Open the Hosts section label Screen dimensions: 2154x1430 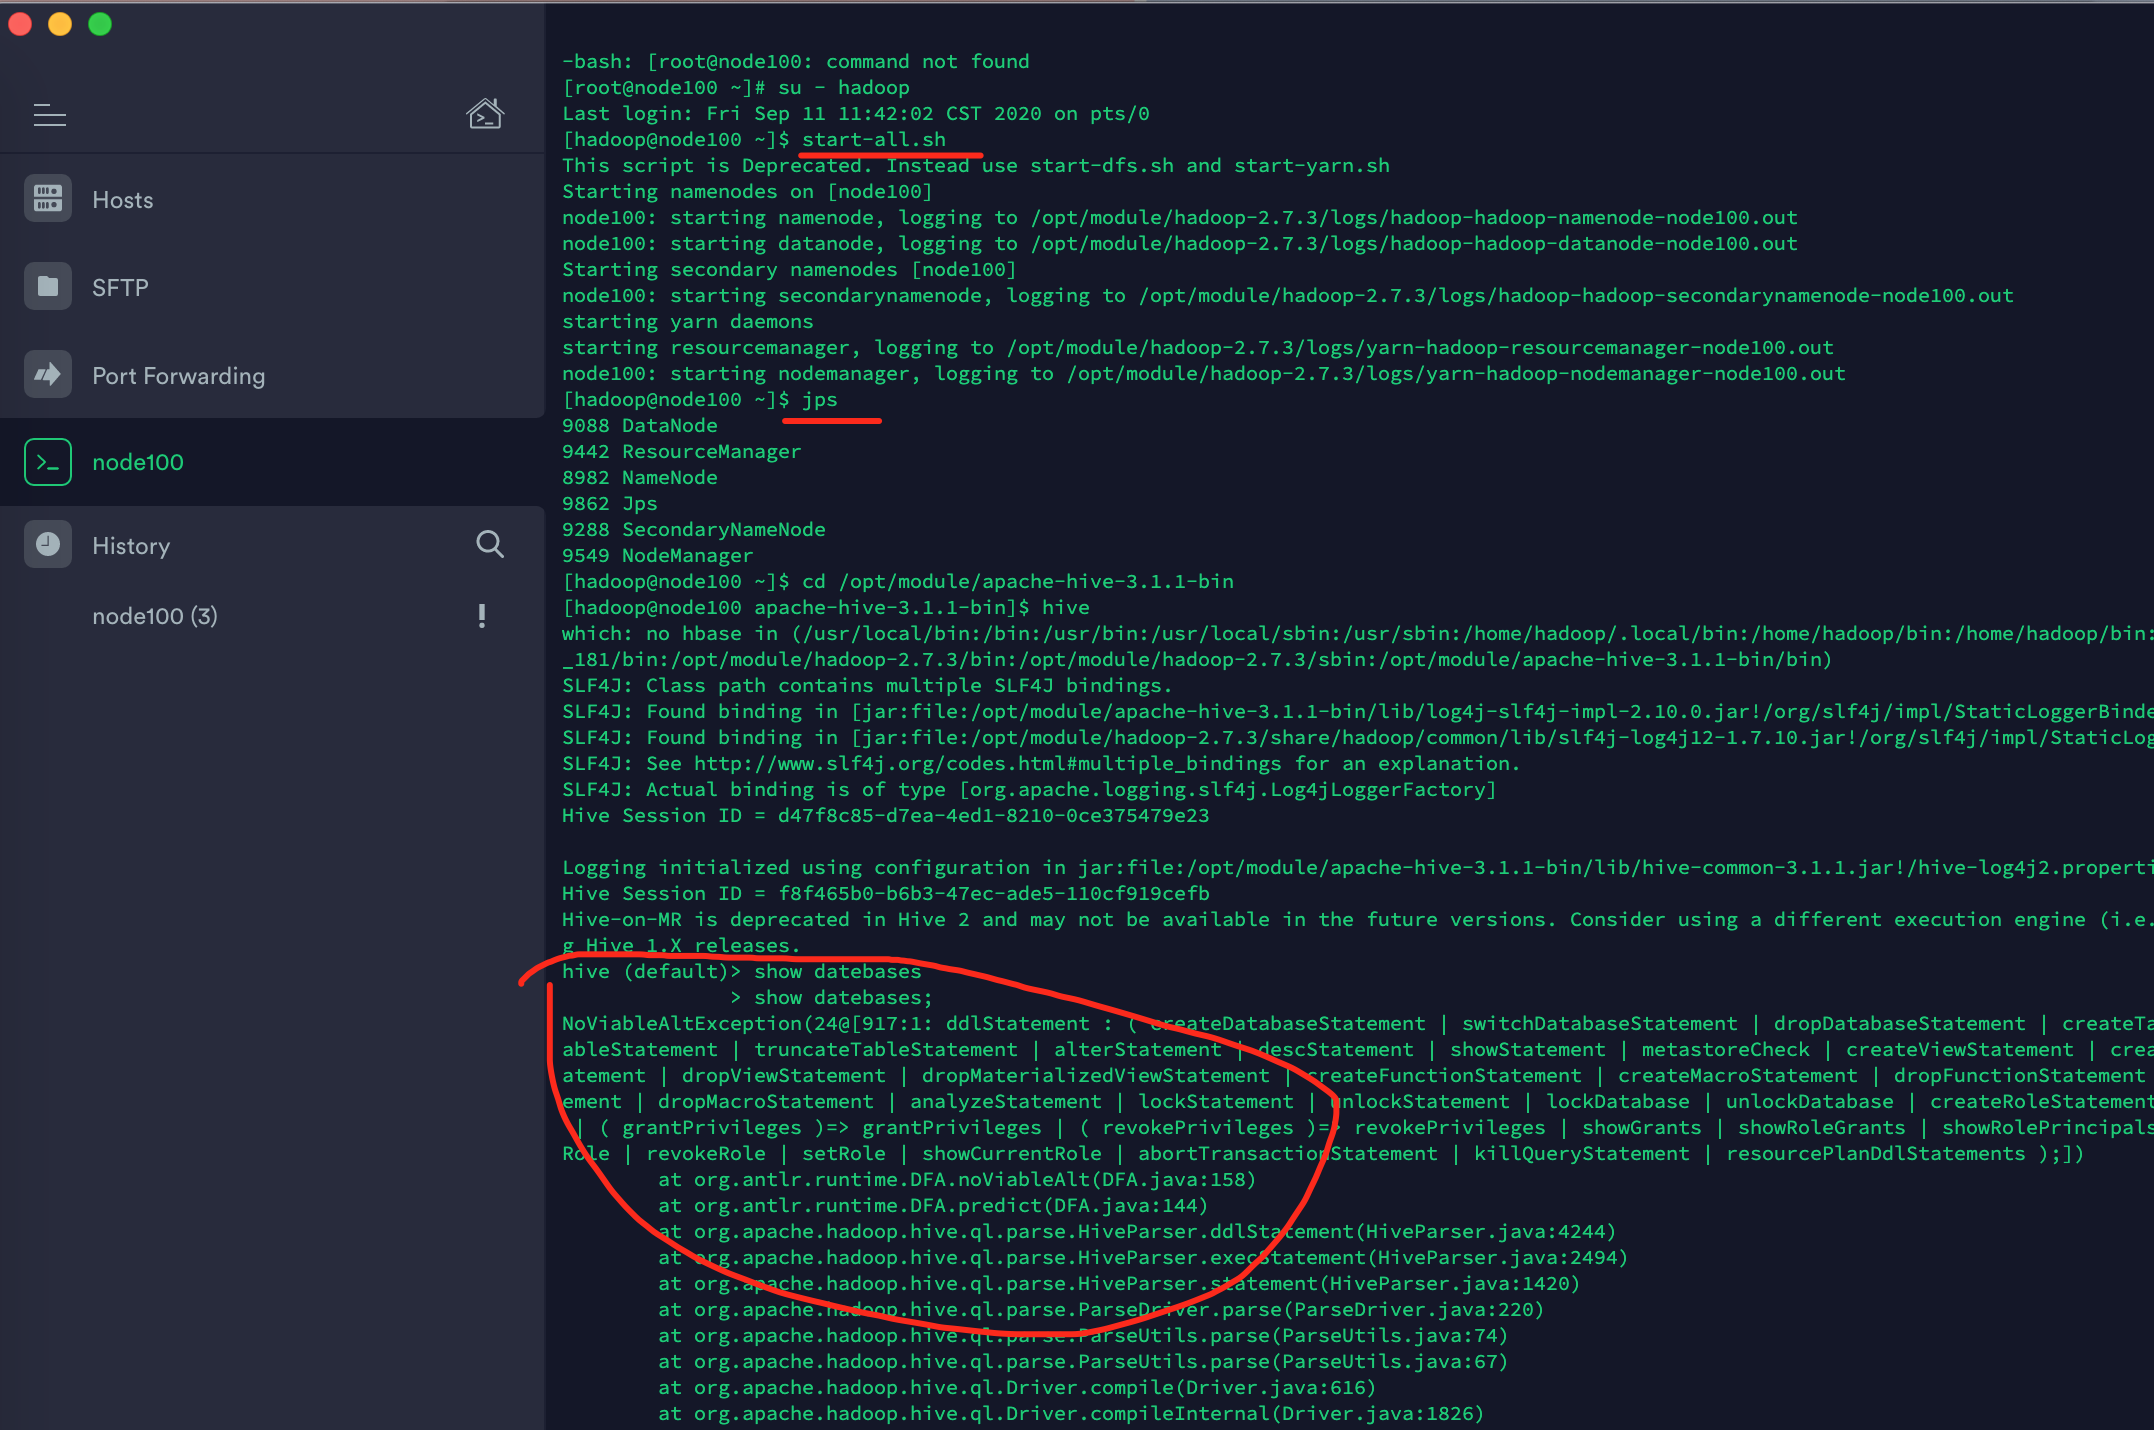pyautogui.click(x=123, y=200)
